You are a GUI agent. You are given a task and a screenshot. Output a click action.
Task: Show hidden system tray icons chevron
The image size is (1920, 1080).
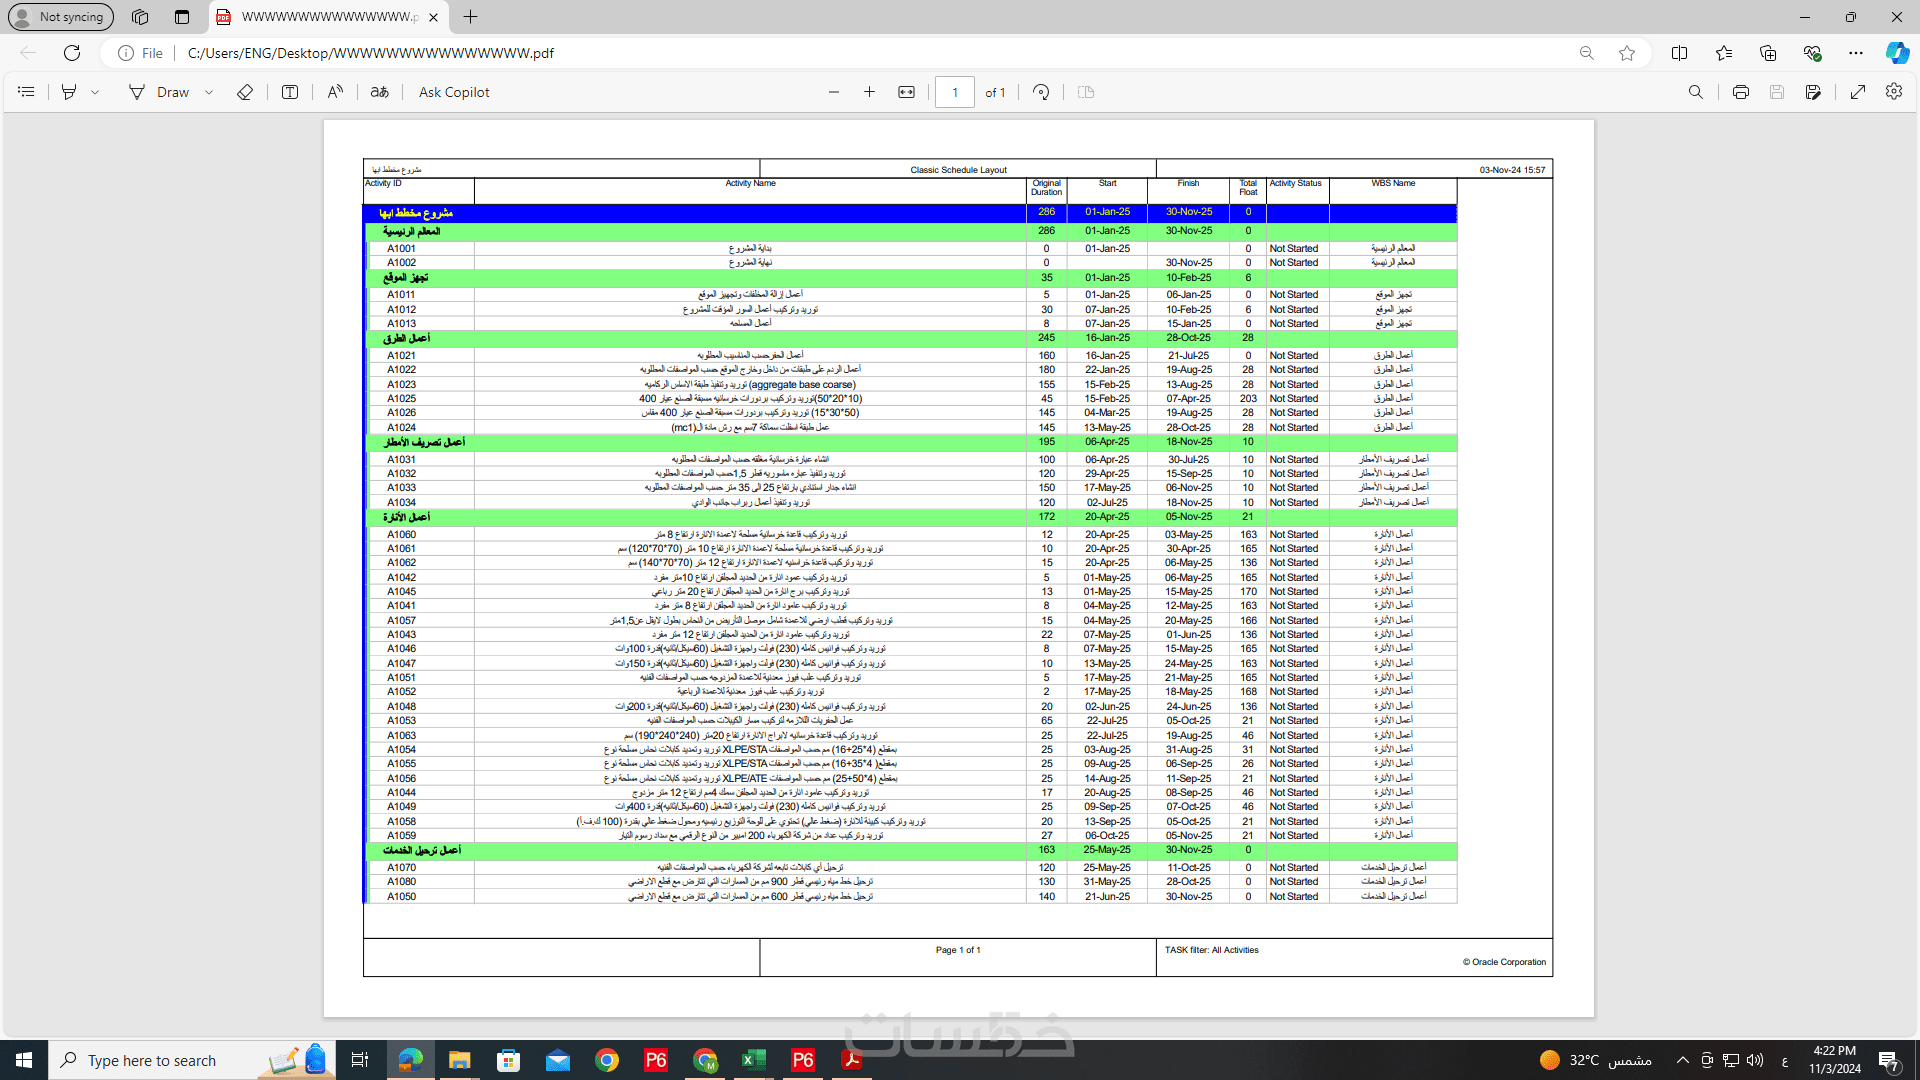click(1682, 1060)
